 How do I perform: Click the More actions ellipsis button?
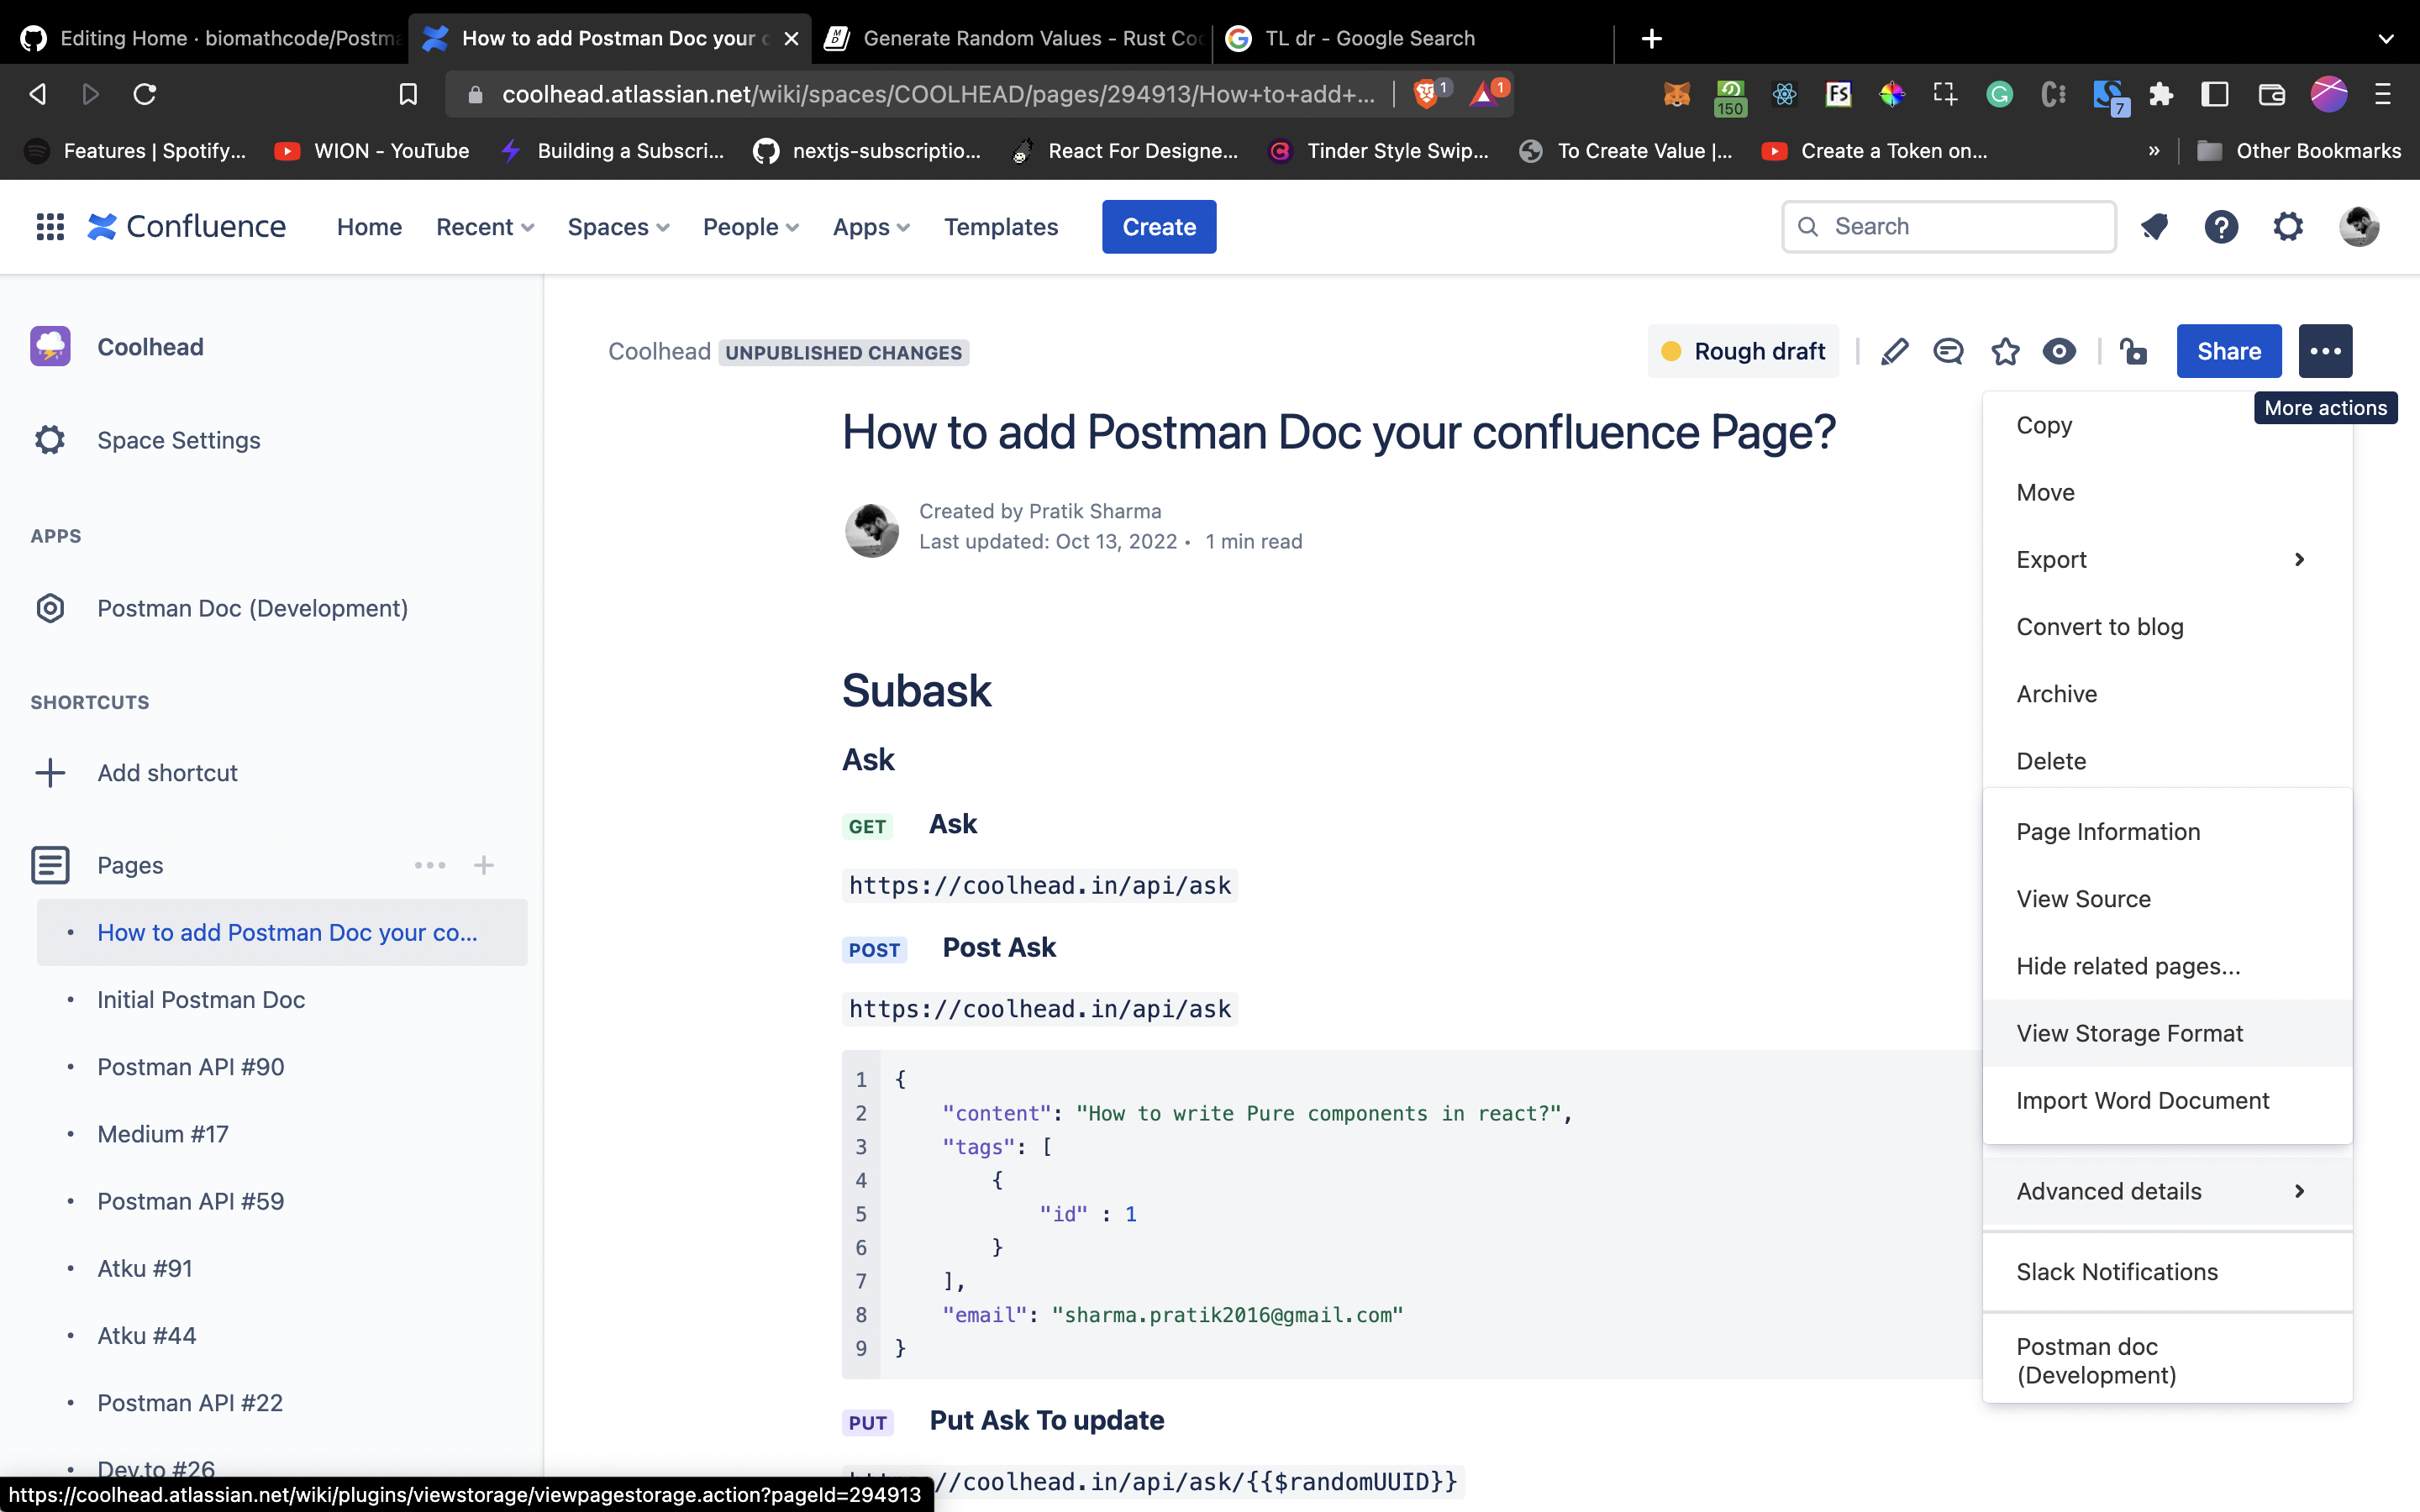2325,351
